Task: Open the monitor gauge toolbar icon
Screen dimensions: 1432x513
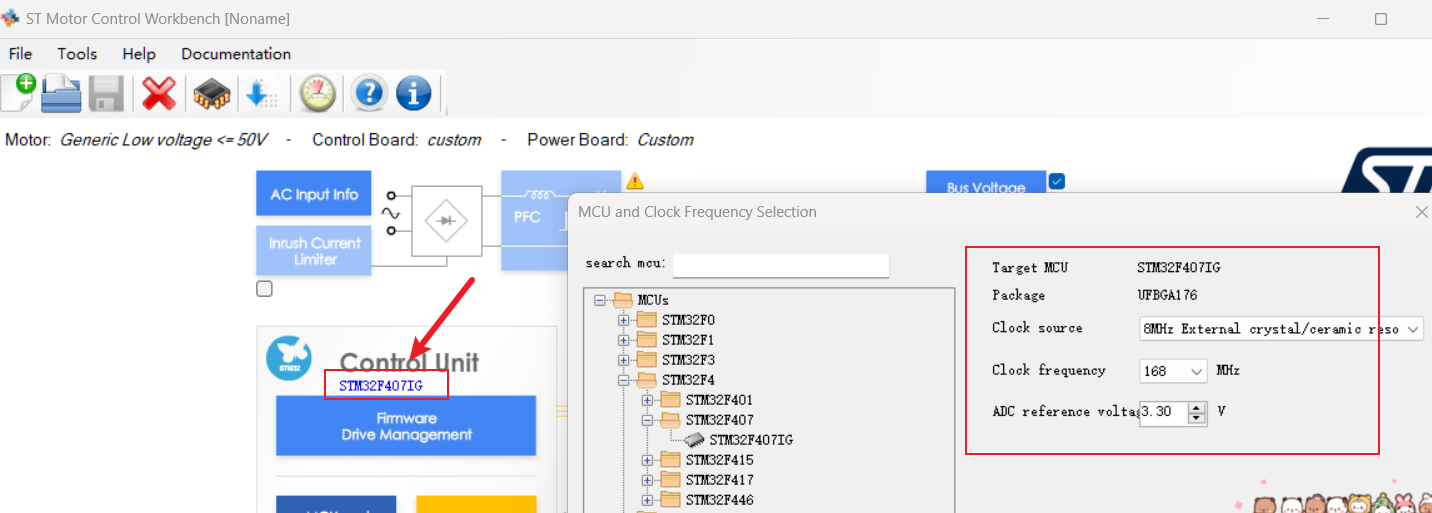Action: [x=318, y=94]
